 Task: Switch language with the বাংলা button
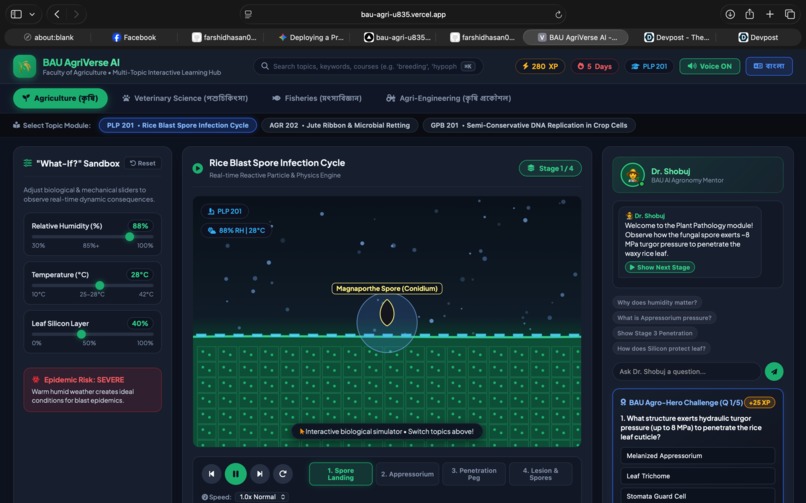click(769, 66)
